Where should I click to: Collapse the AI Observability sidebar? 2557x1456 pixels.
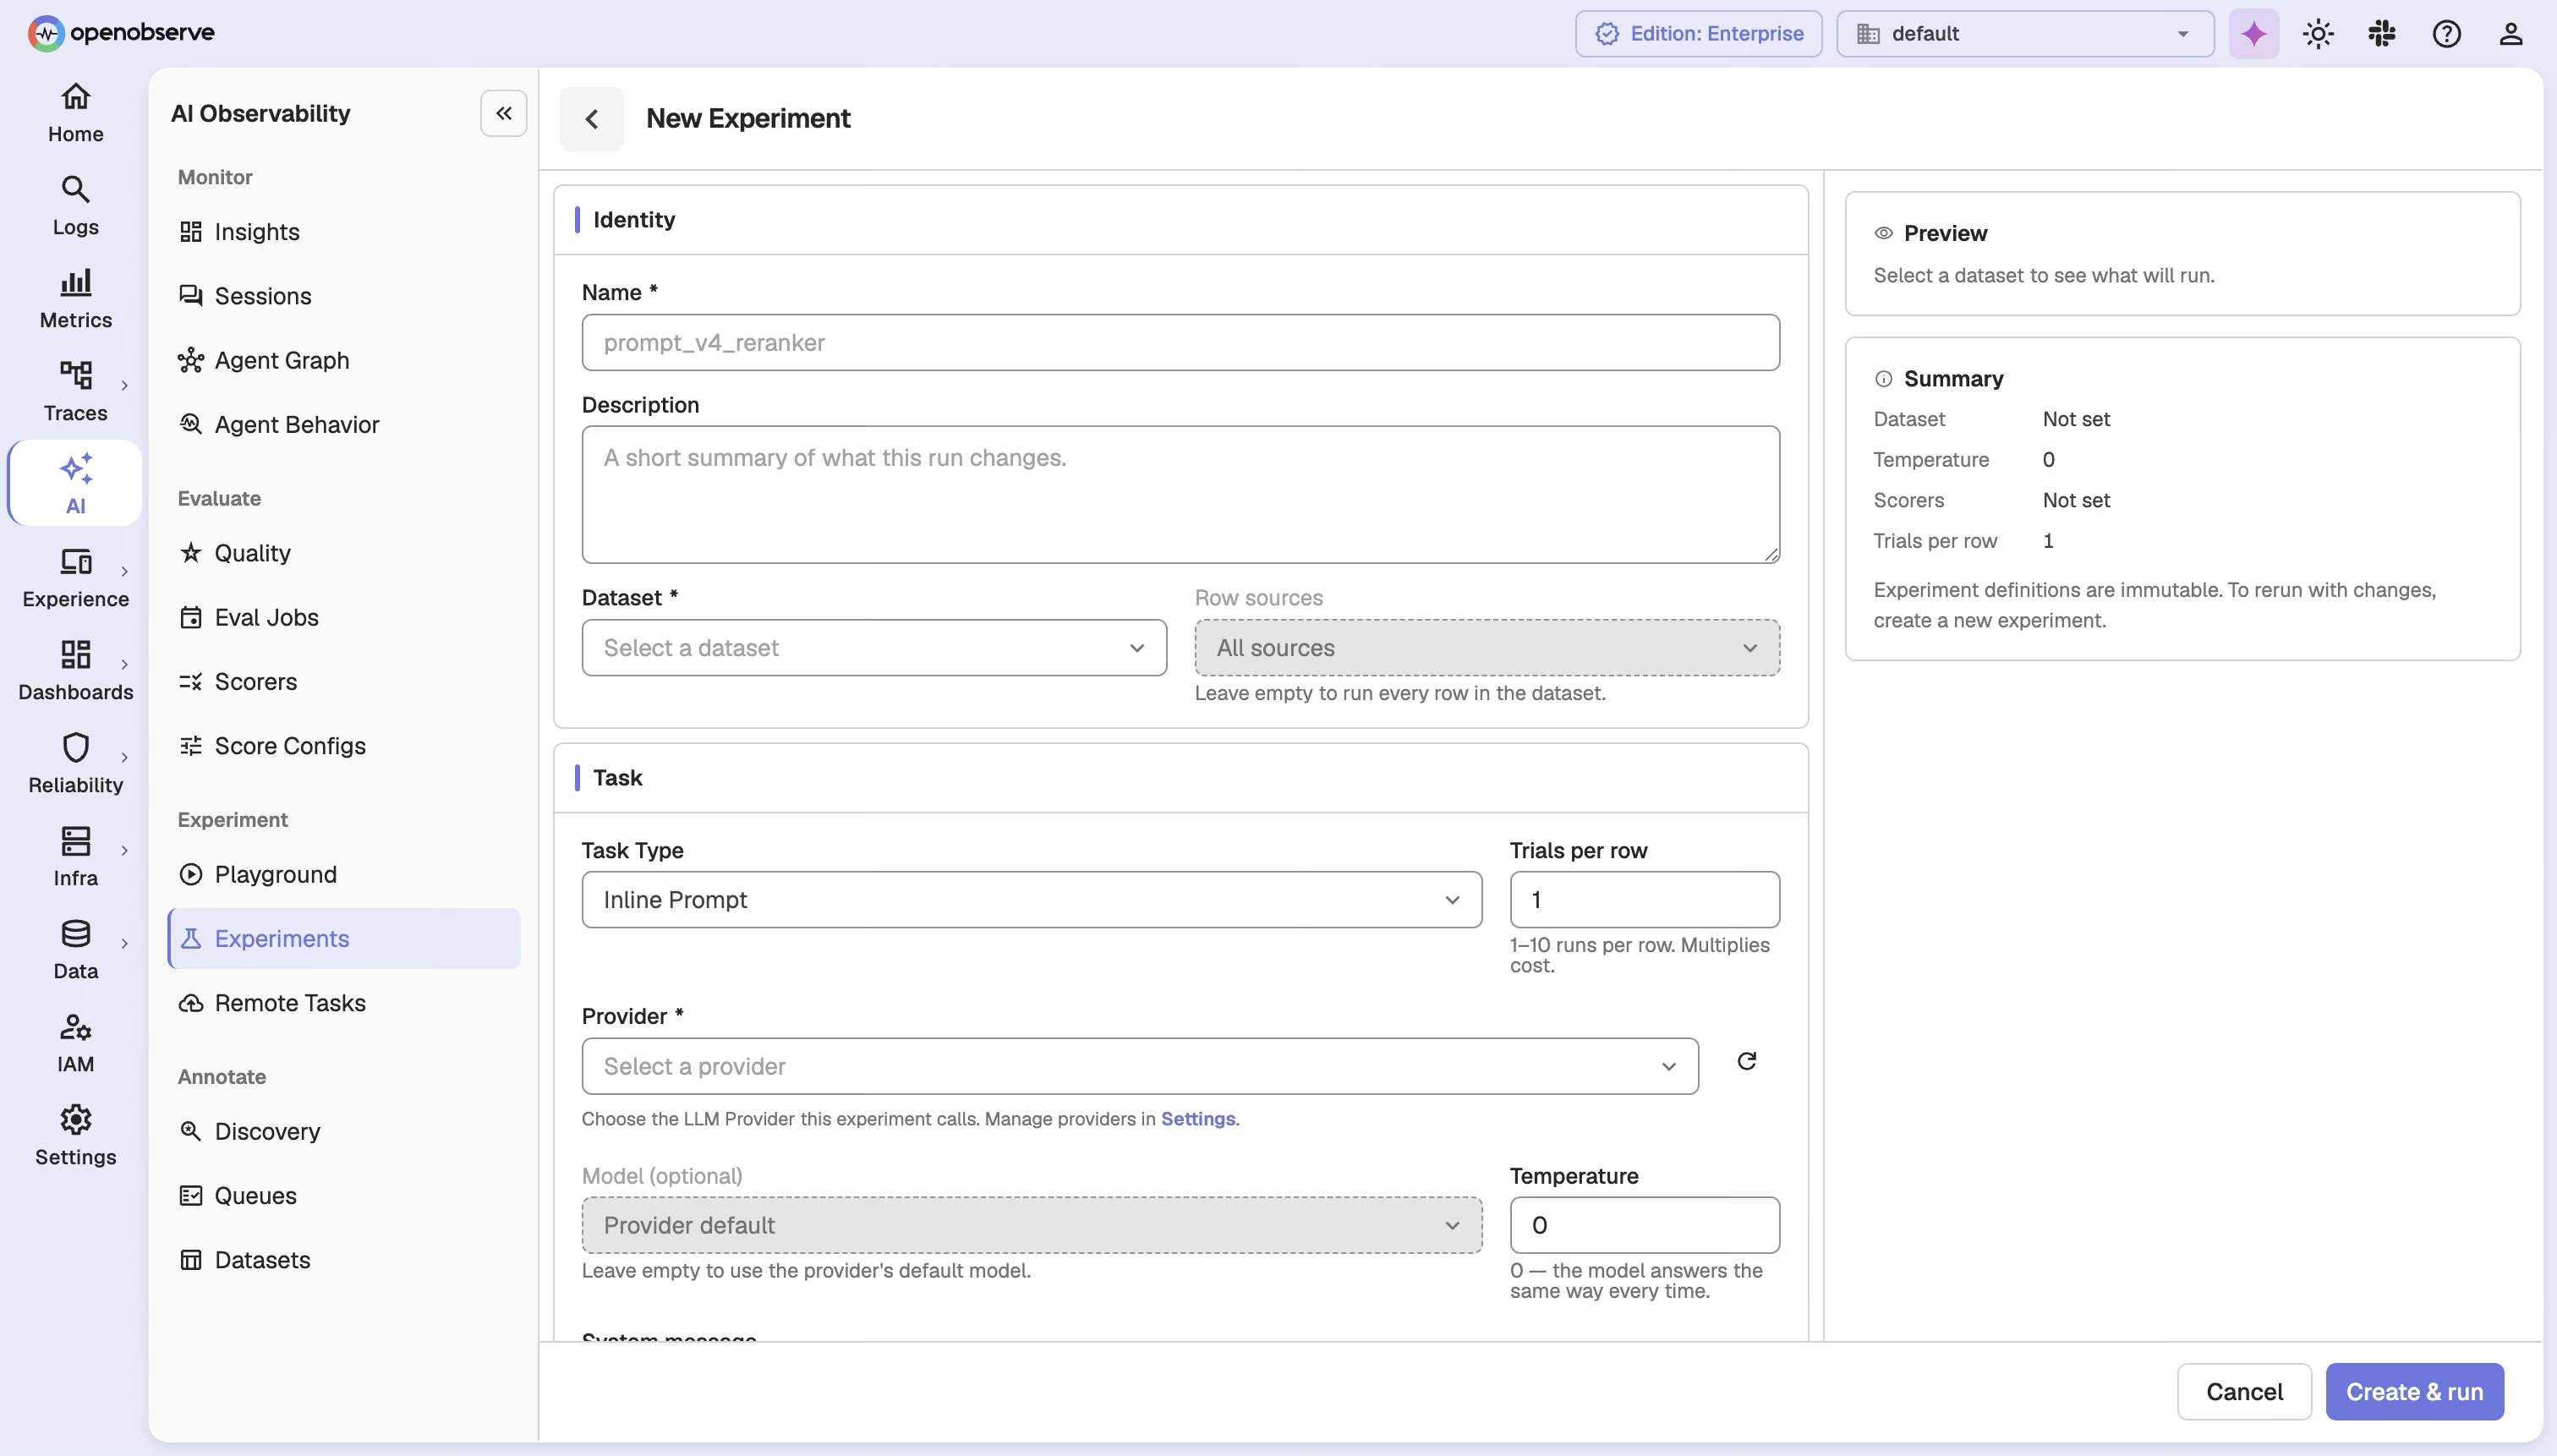(x=503, y=113)
